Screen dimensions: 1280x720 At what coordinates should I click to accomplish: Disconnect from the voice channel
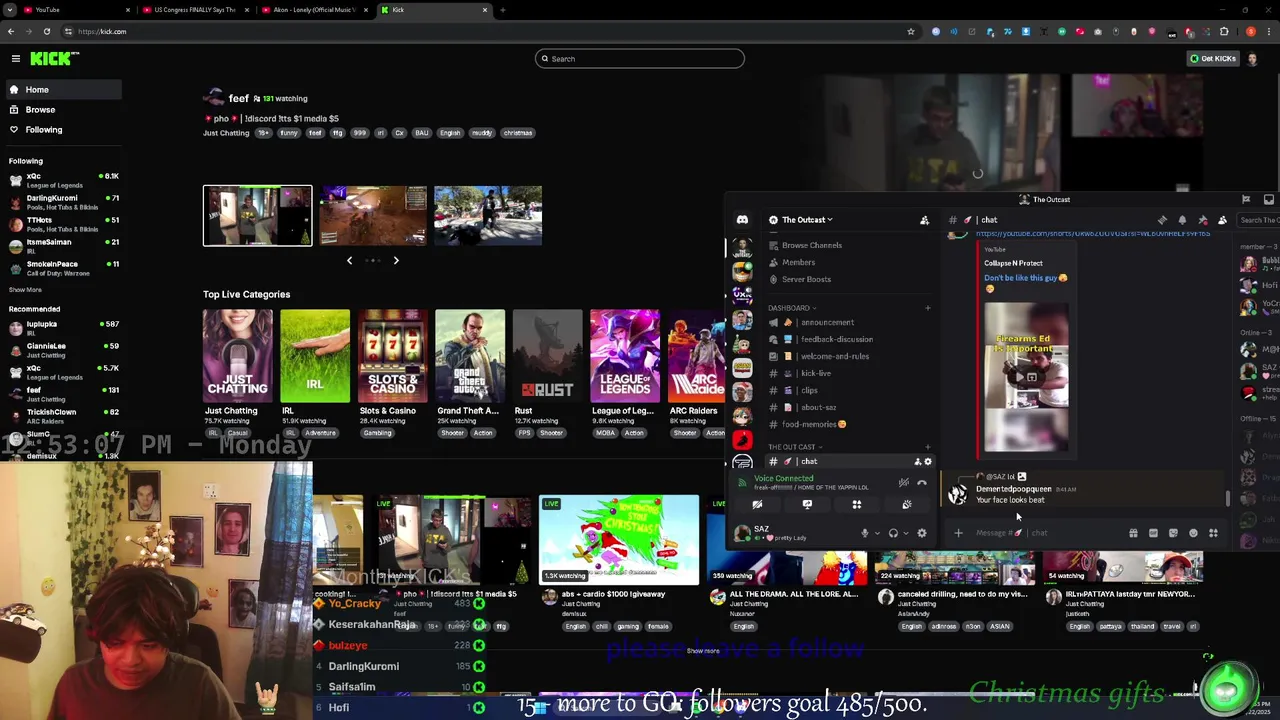(x=922, y=483)
